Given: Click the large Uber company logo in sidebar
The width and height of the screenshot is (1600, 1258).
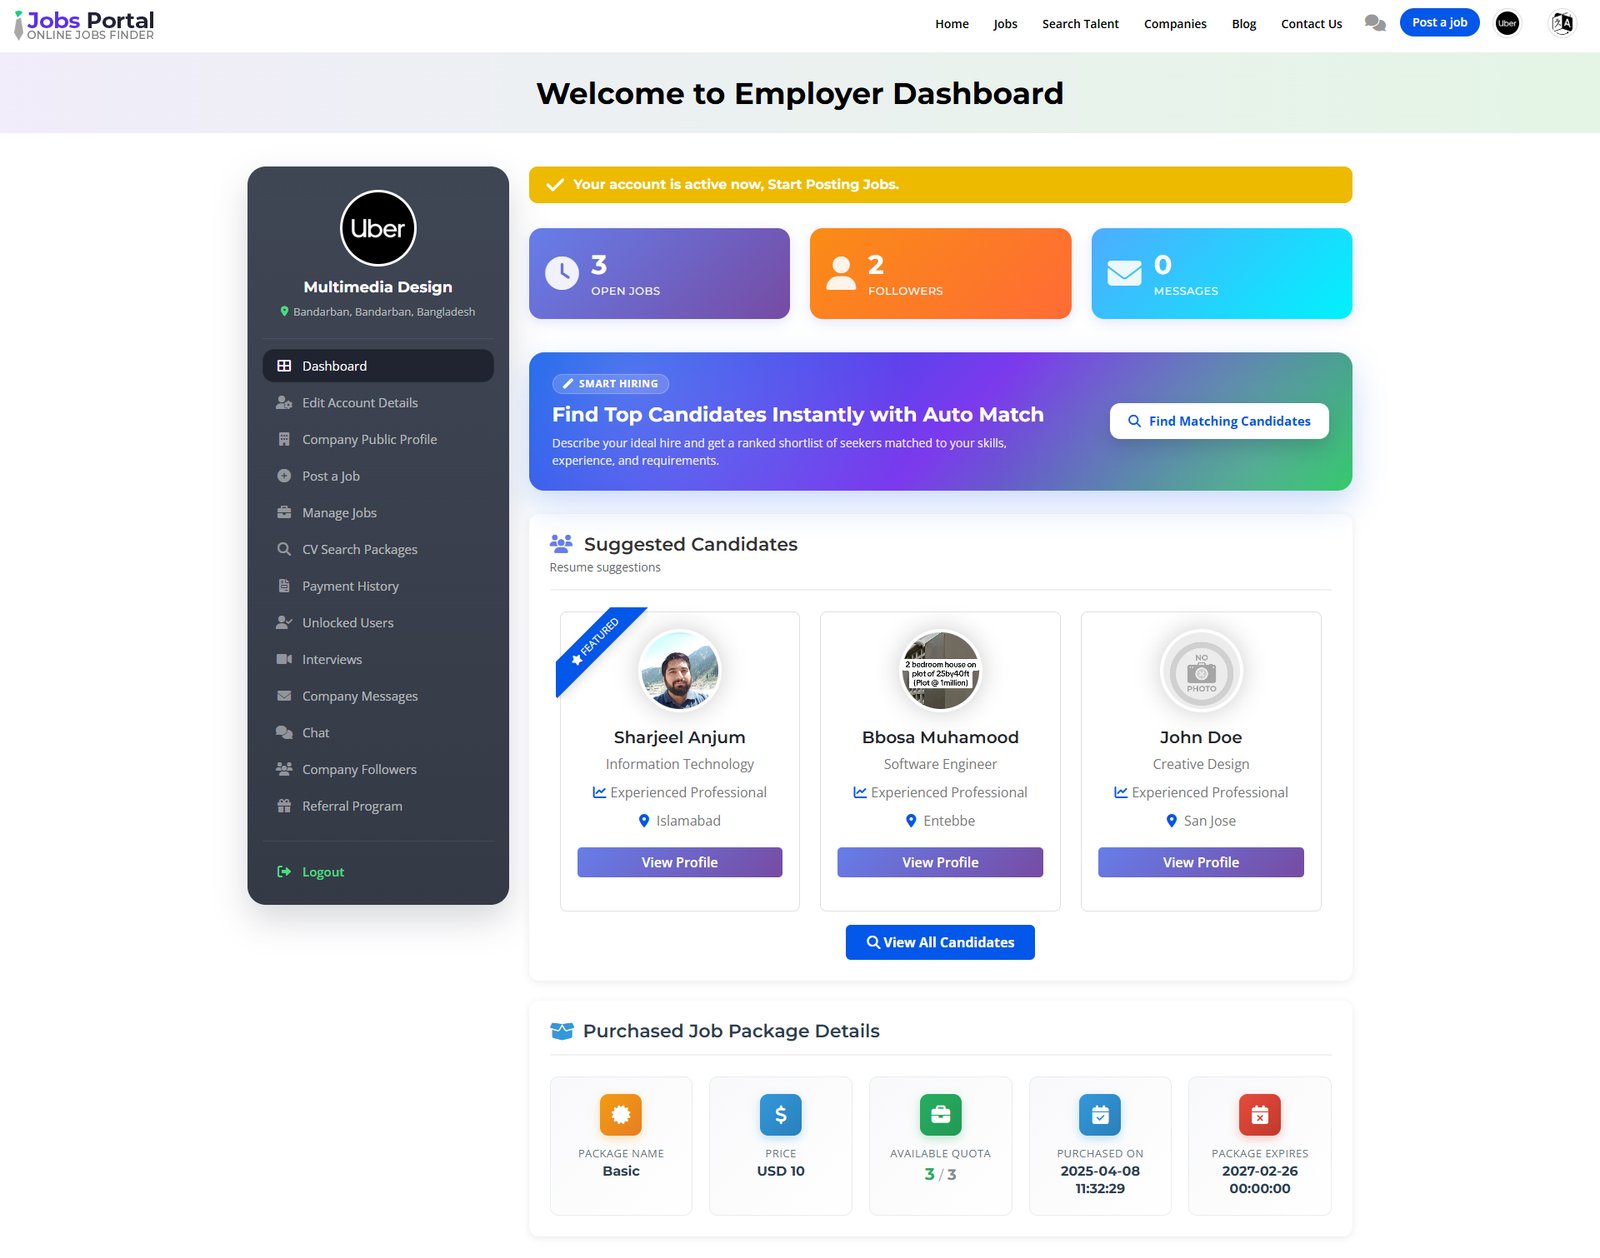Looking at the screenshot, I should pos(378,228).
